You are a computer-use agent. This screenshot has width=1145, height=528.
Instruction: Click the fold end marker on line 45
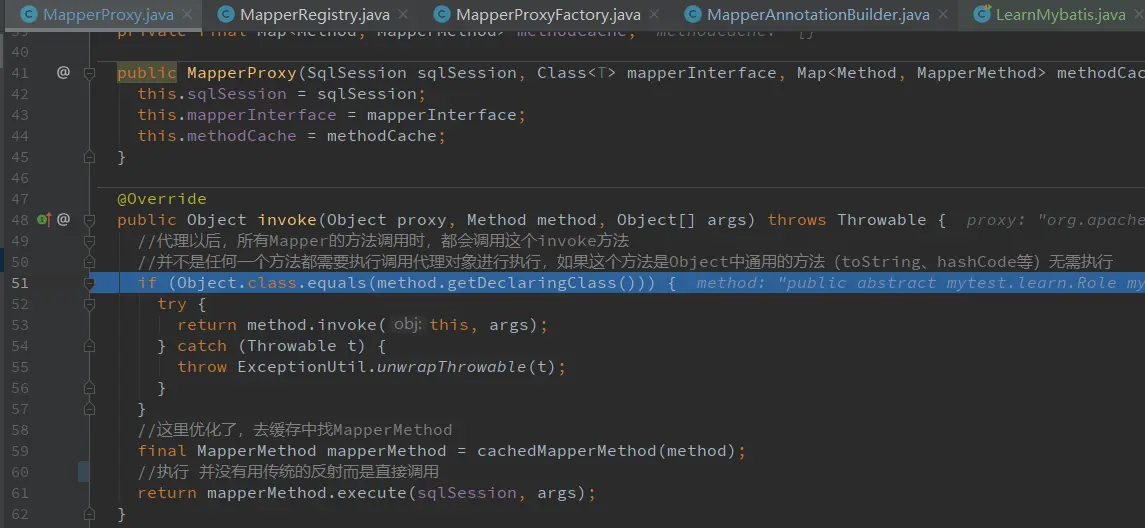pos(89,157)
